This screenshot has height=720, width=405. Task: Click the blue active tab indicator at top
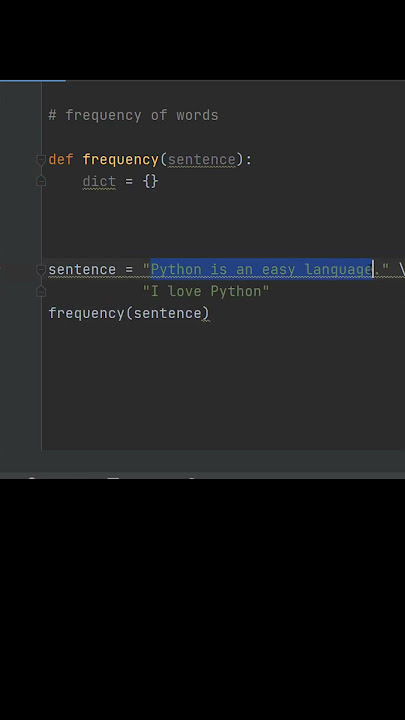point(33,81)
